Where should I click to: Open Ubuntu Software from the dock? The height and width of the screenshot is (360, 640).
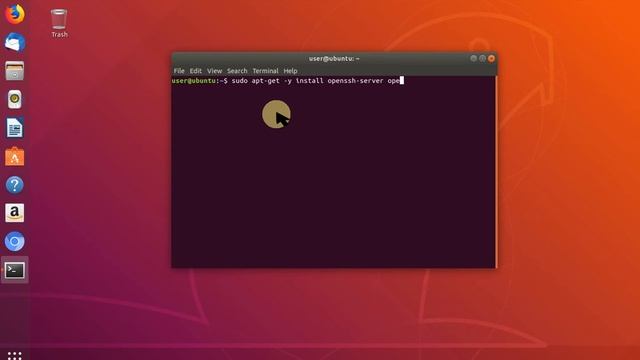point(15,156)
